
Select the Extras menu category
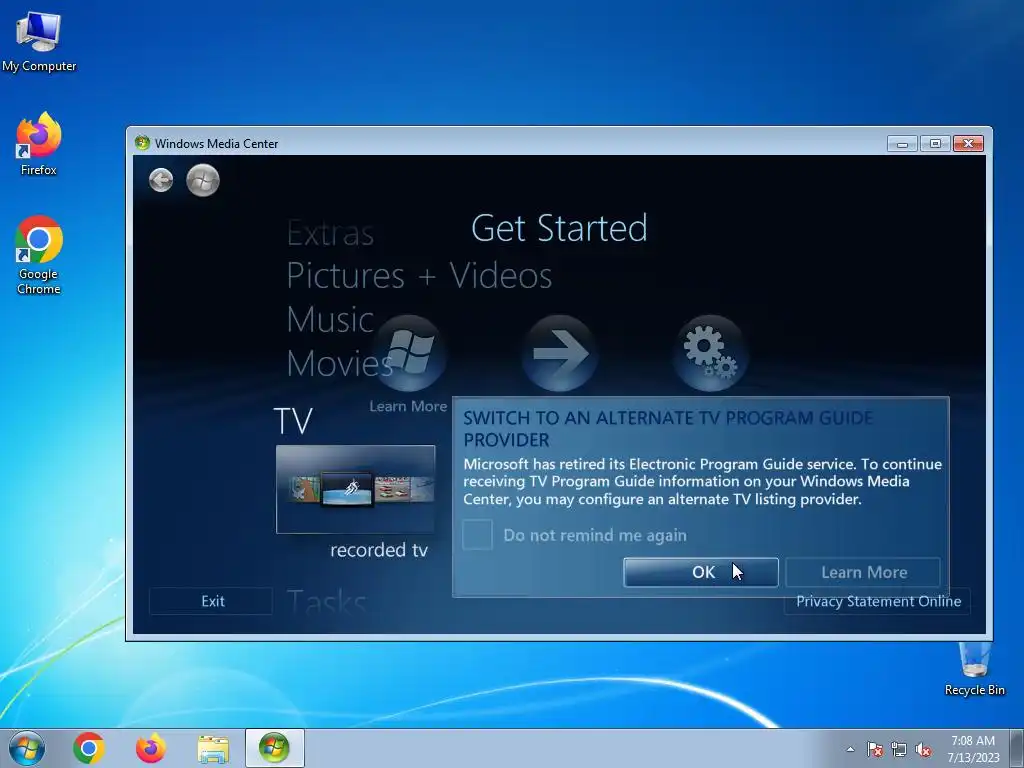330,233
